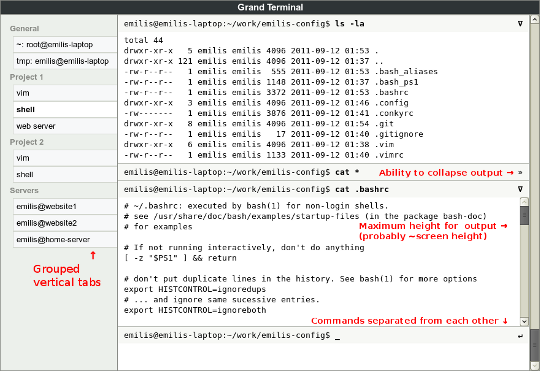
Task: Expand the collapsed cat * output
Action: (520, 172)
